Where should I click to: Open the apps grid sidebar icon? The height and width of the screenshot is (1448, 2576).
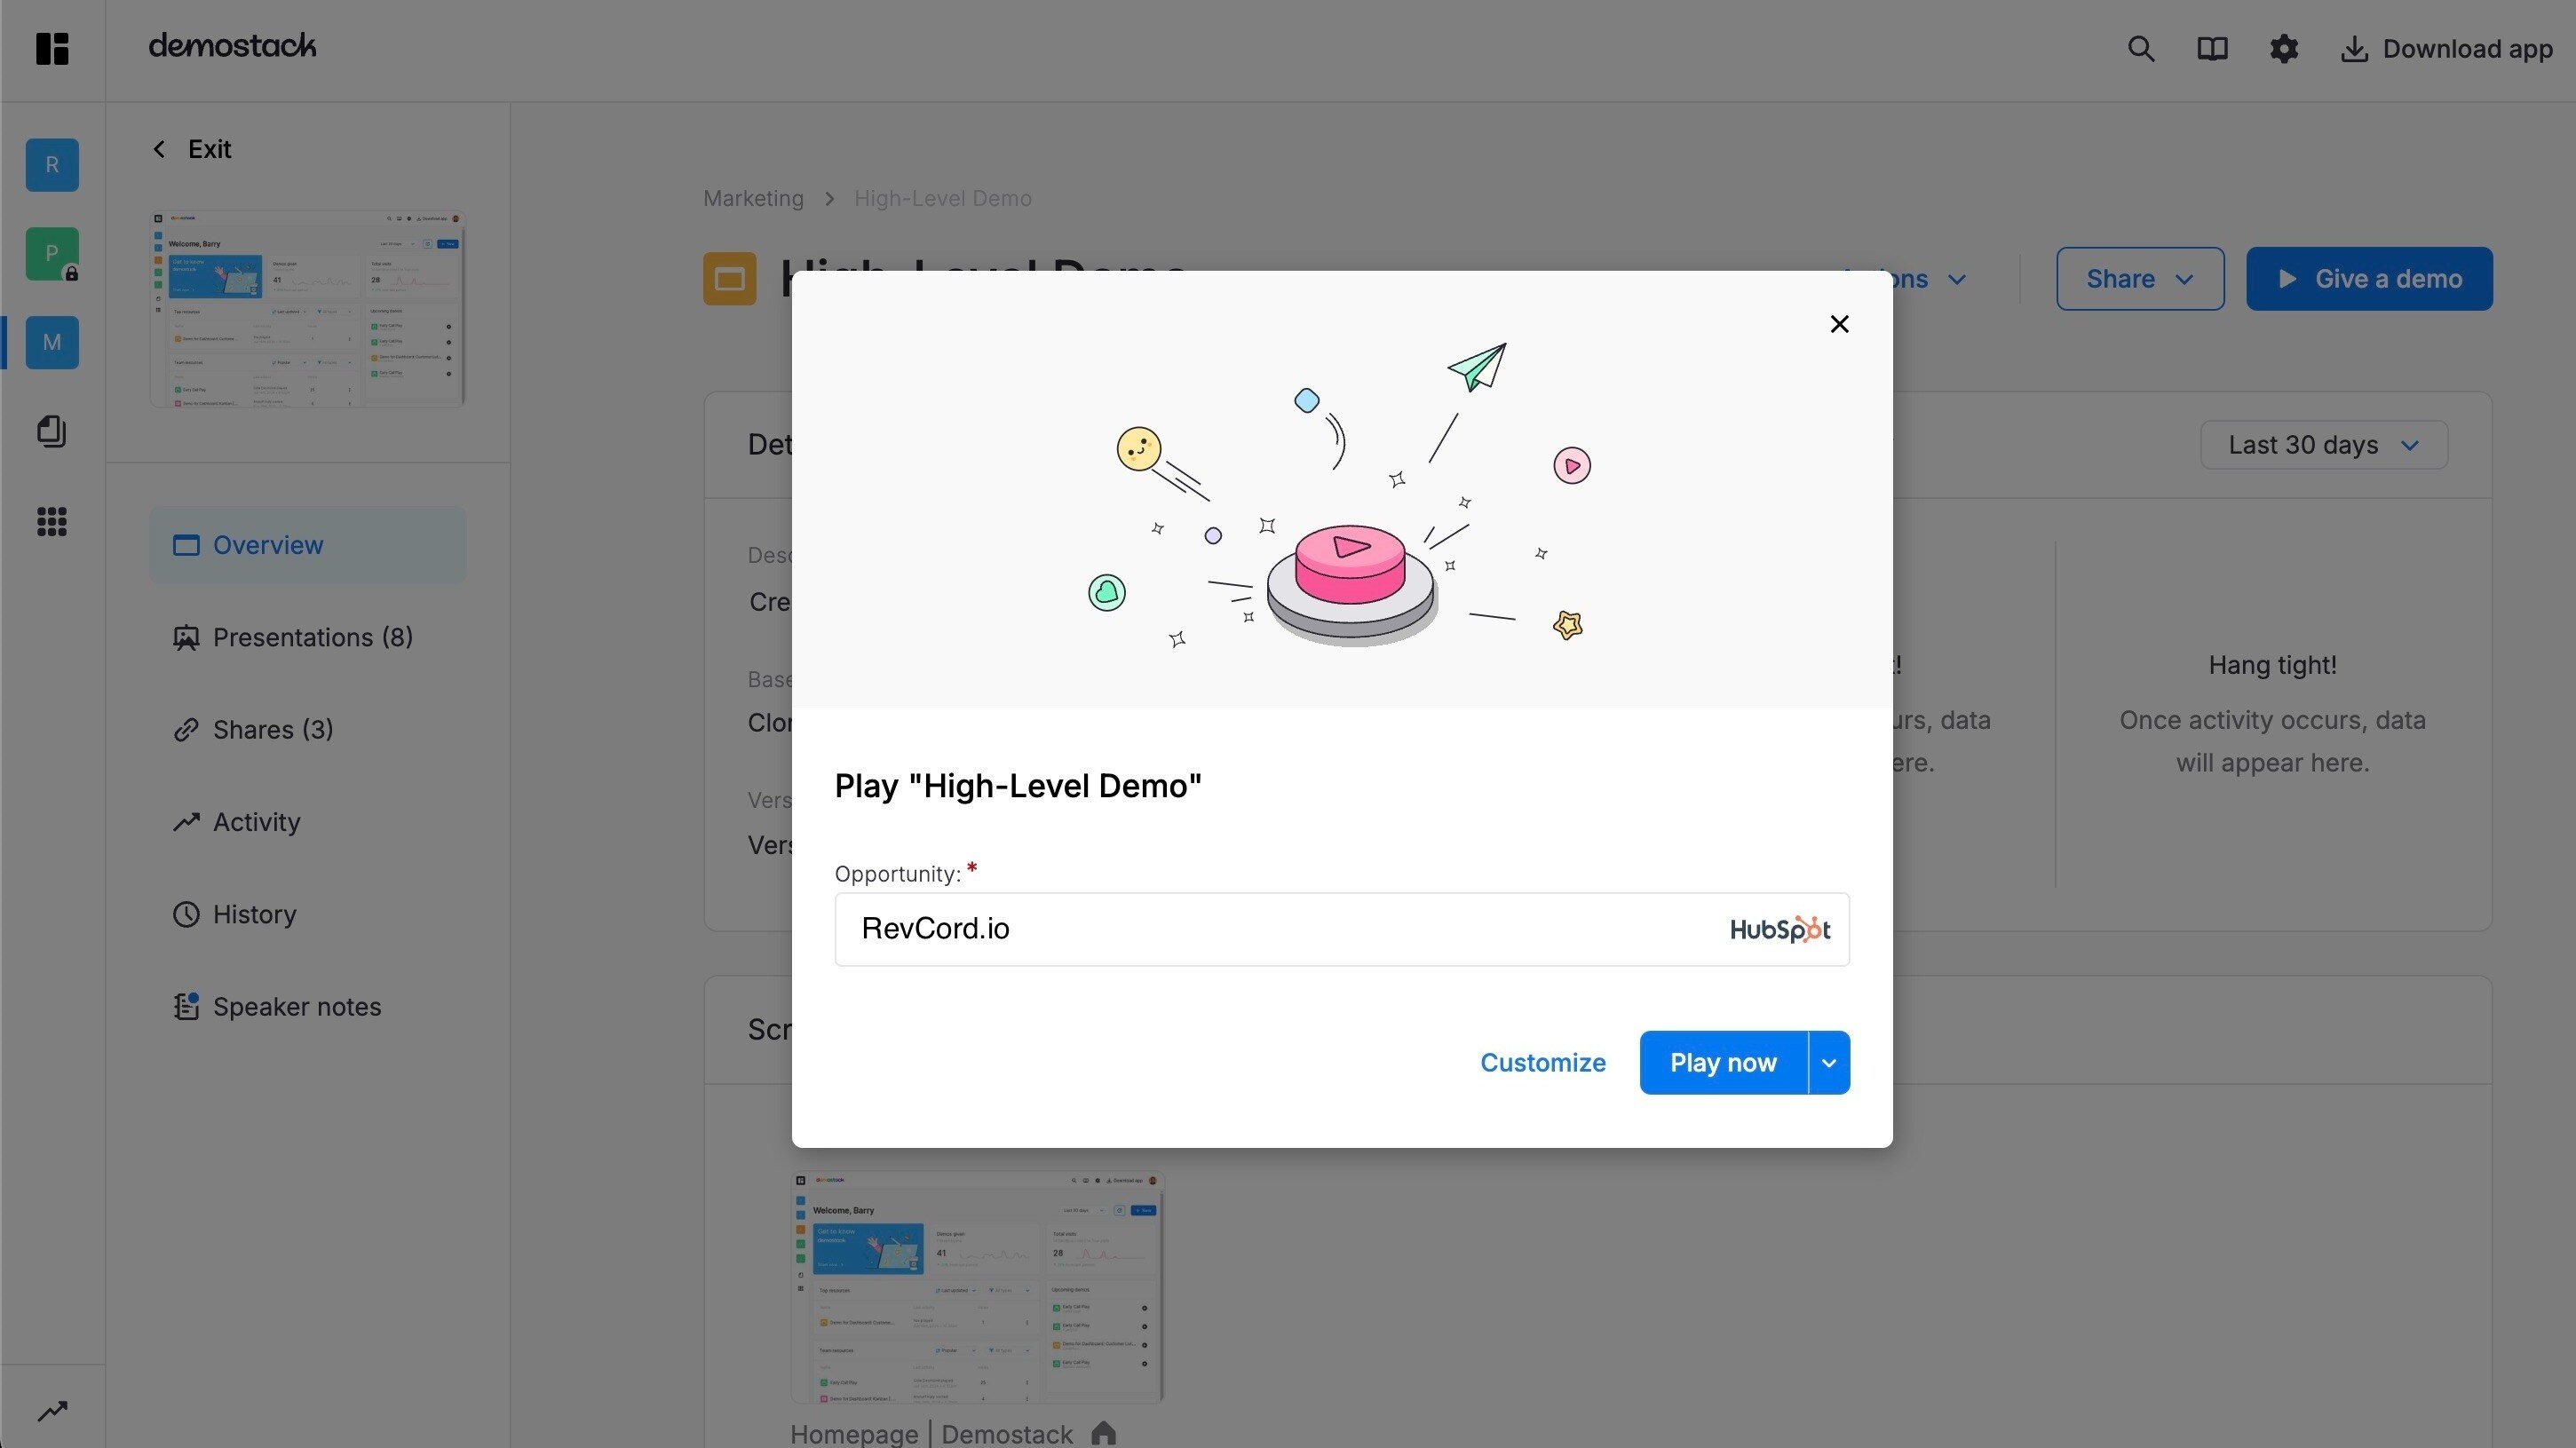[52, 521]
